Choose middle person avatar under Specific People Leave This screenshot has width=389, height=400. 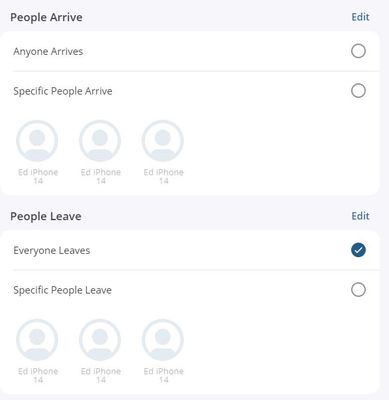point(100,340)
